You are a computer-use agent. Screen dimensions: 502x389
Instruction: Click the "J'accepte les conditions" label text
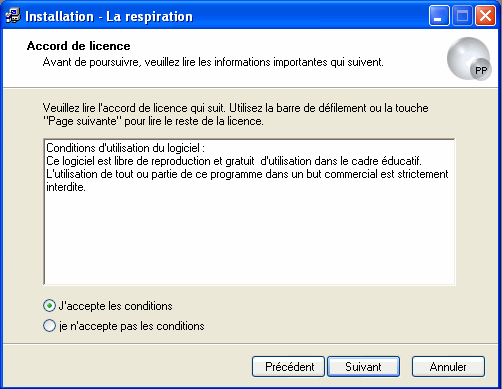(116, 306)
